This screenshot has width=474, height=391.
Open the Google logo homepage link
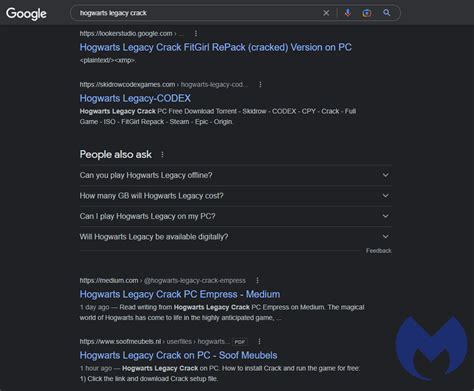pyautogui.click(x=26, y=14)
